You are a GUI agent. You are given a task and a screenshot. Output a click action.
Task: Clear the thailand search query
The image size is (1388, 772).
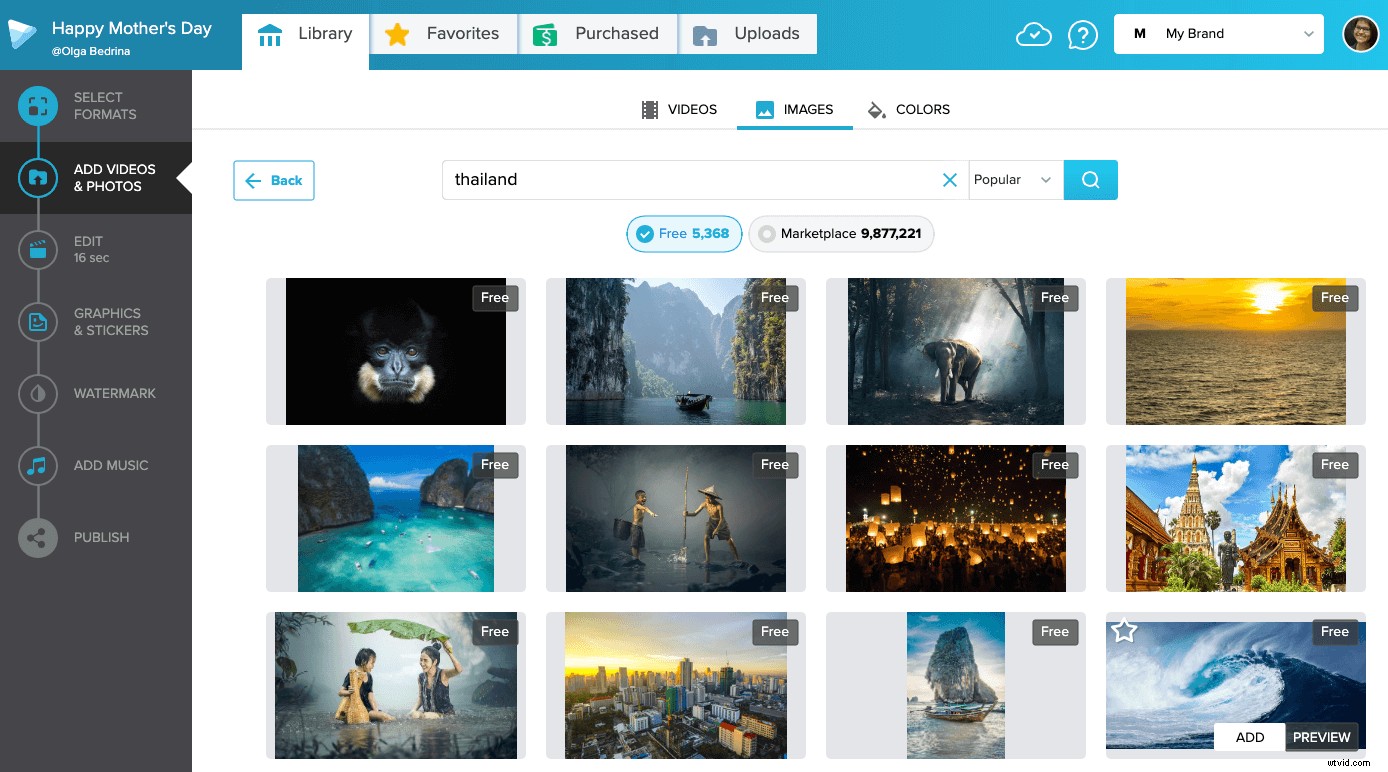pyautogui.click(x=949, y=180)
